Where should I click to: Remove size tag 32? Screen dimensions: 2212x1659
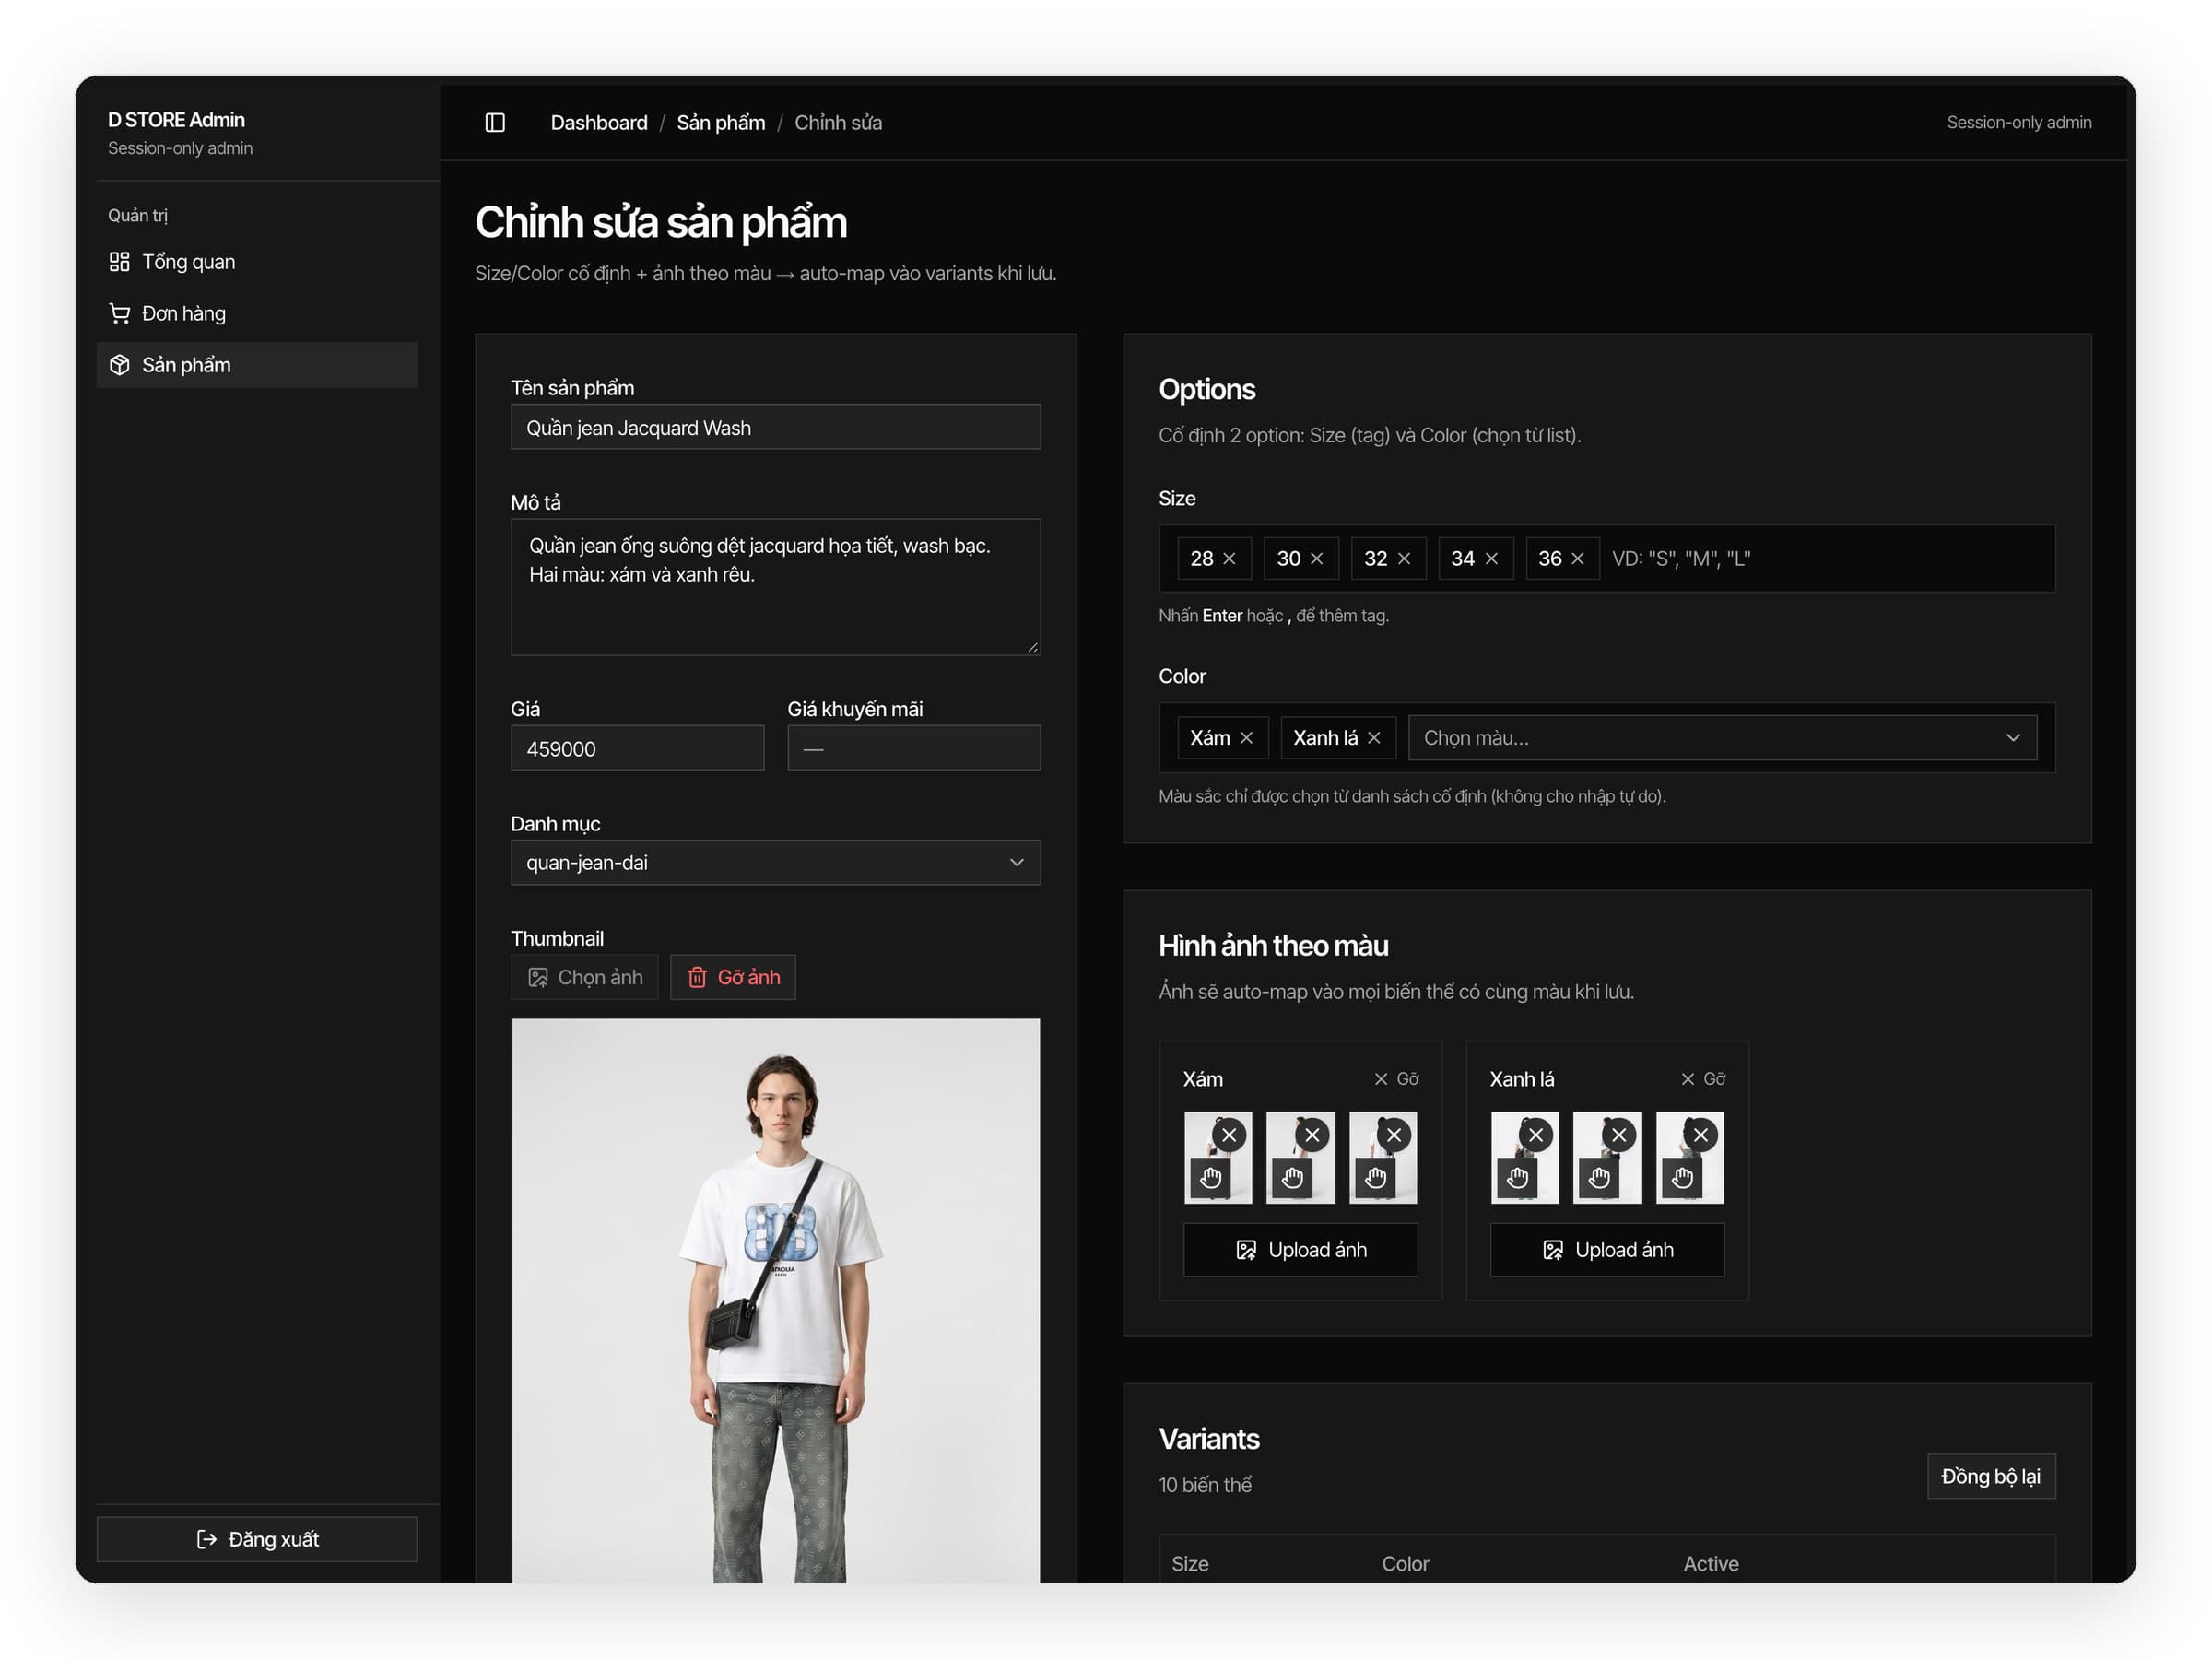[x=1404, y=558]
